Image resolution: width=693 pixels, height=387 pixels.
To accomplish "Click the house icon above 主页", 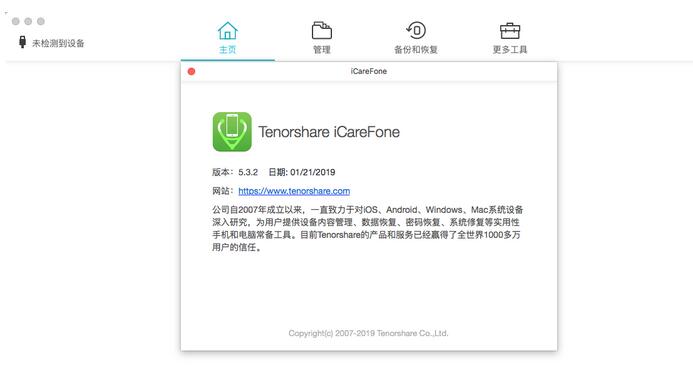I will [228, 30].
